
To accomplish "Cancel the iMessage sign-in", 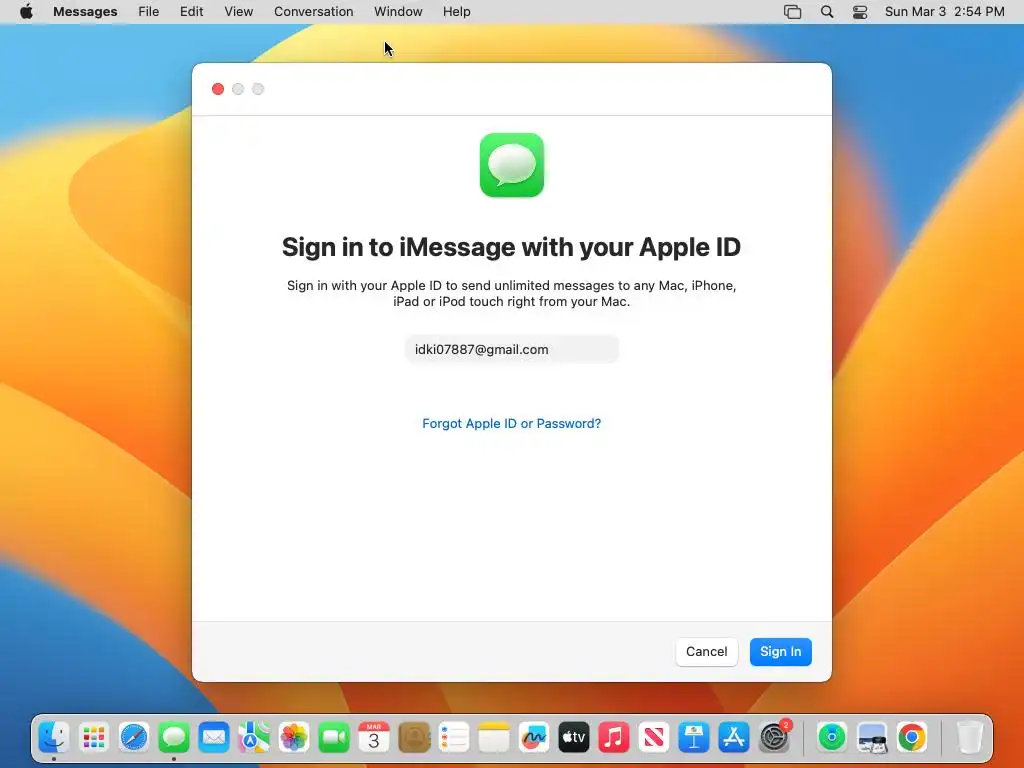I will pyautogui.click(x=707, y=652).
